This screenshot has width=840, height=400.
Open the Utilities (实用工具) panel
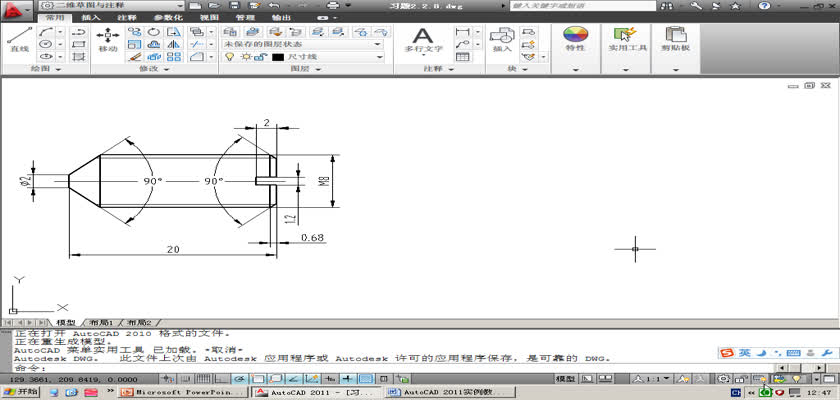coord(626,39)
